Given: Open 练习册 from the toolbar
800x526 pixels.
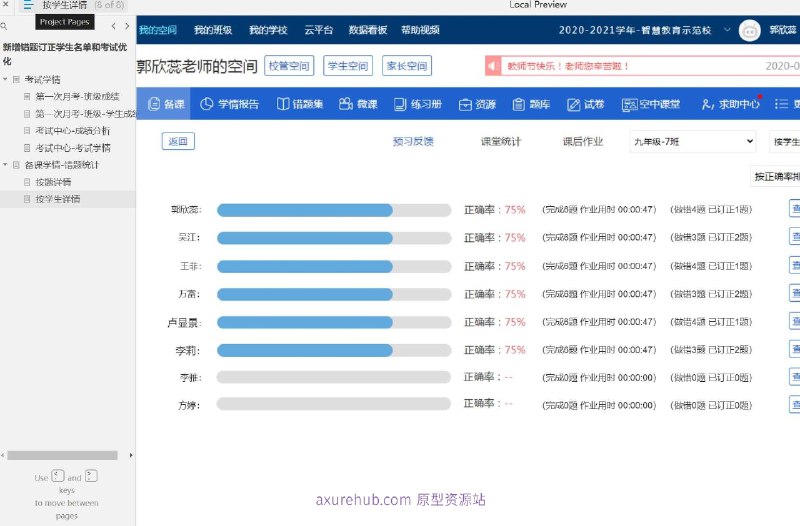Looking at the screenshot, I should coord(417,104).
